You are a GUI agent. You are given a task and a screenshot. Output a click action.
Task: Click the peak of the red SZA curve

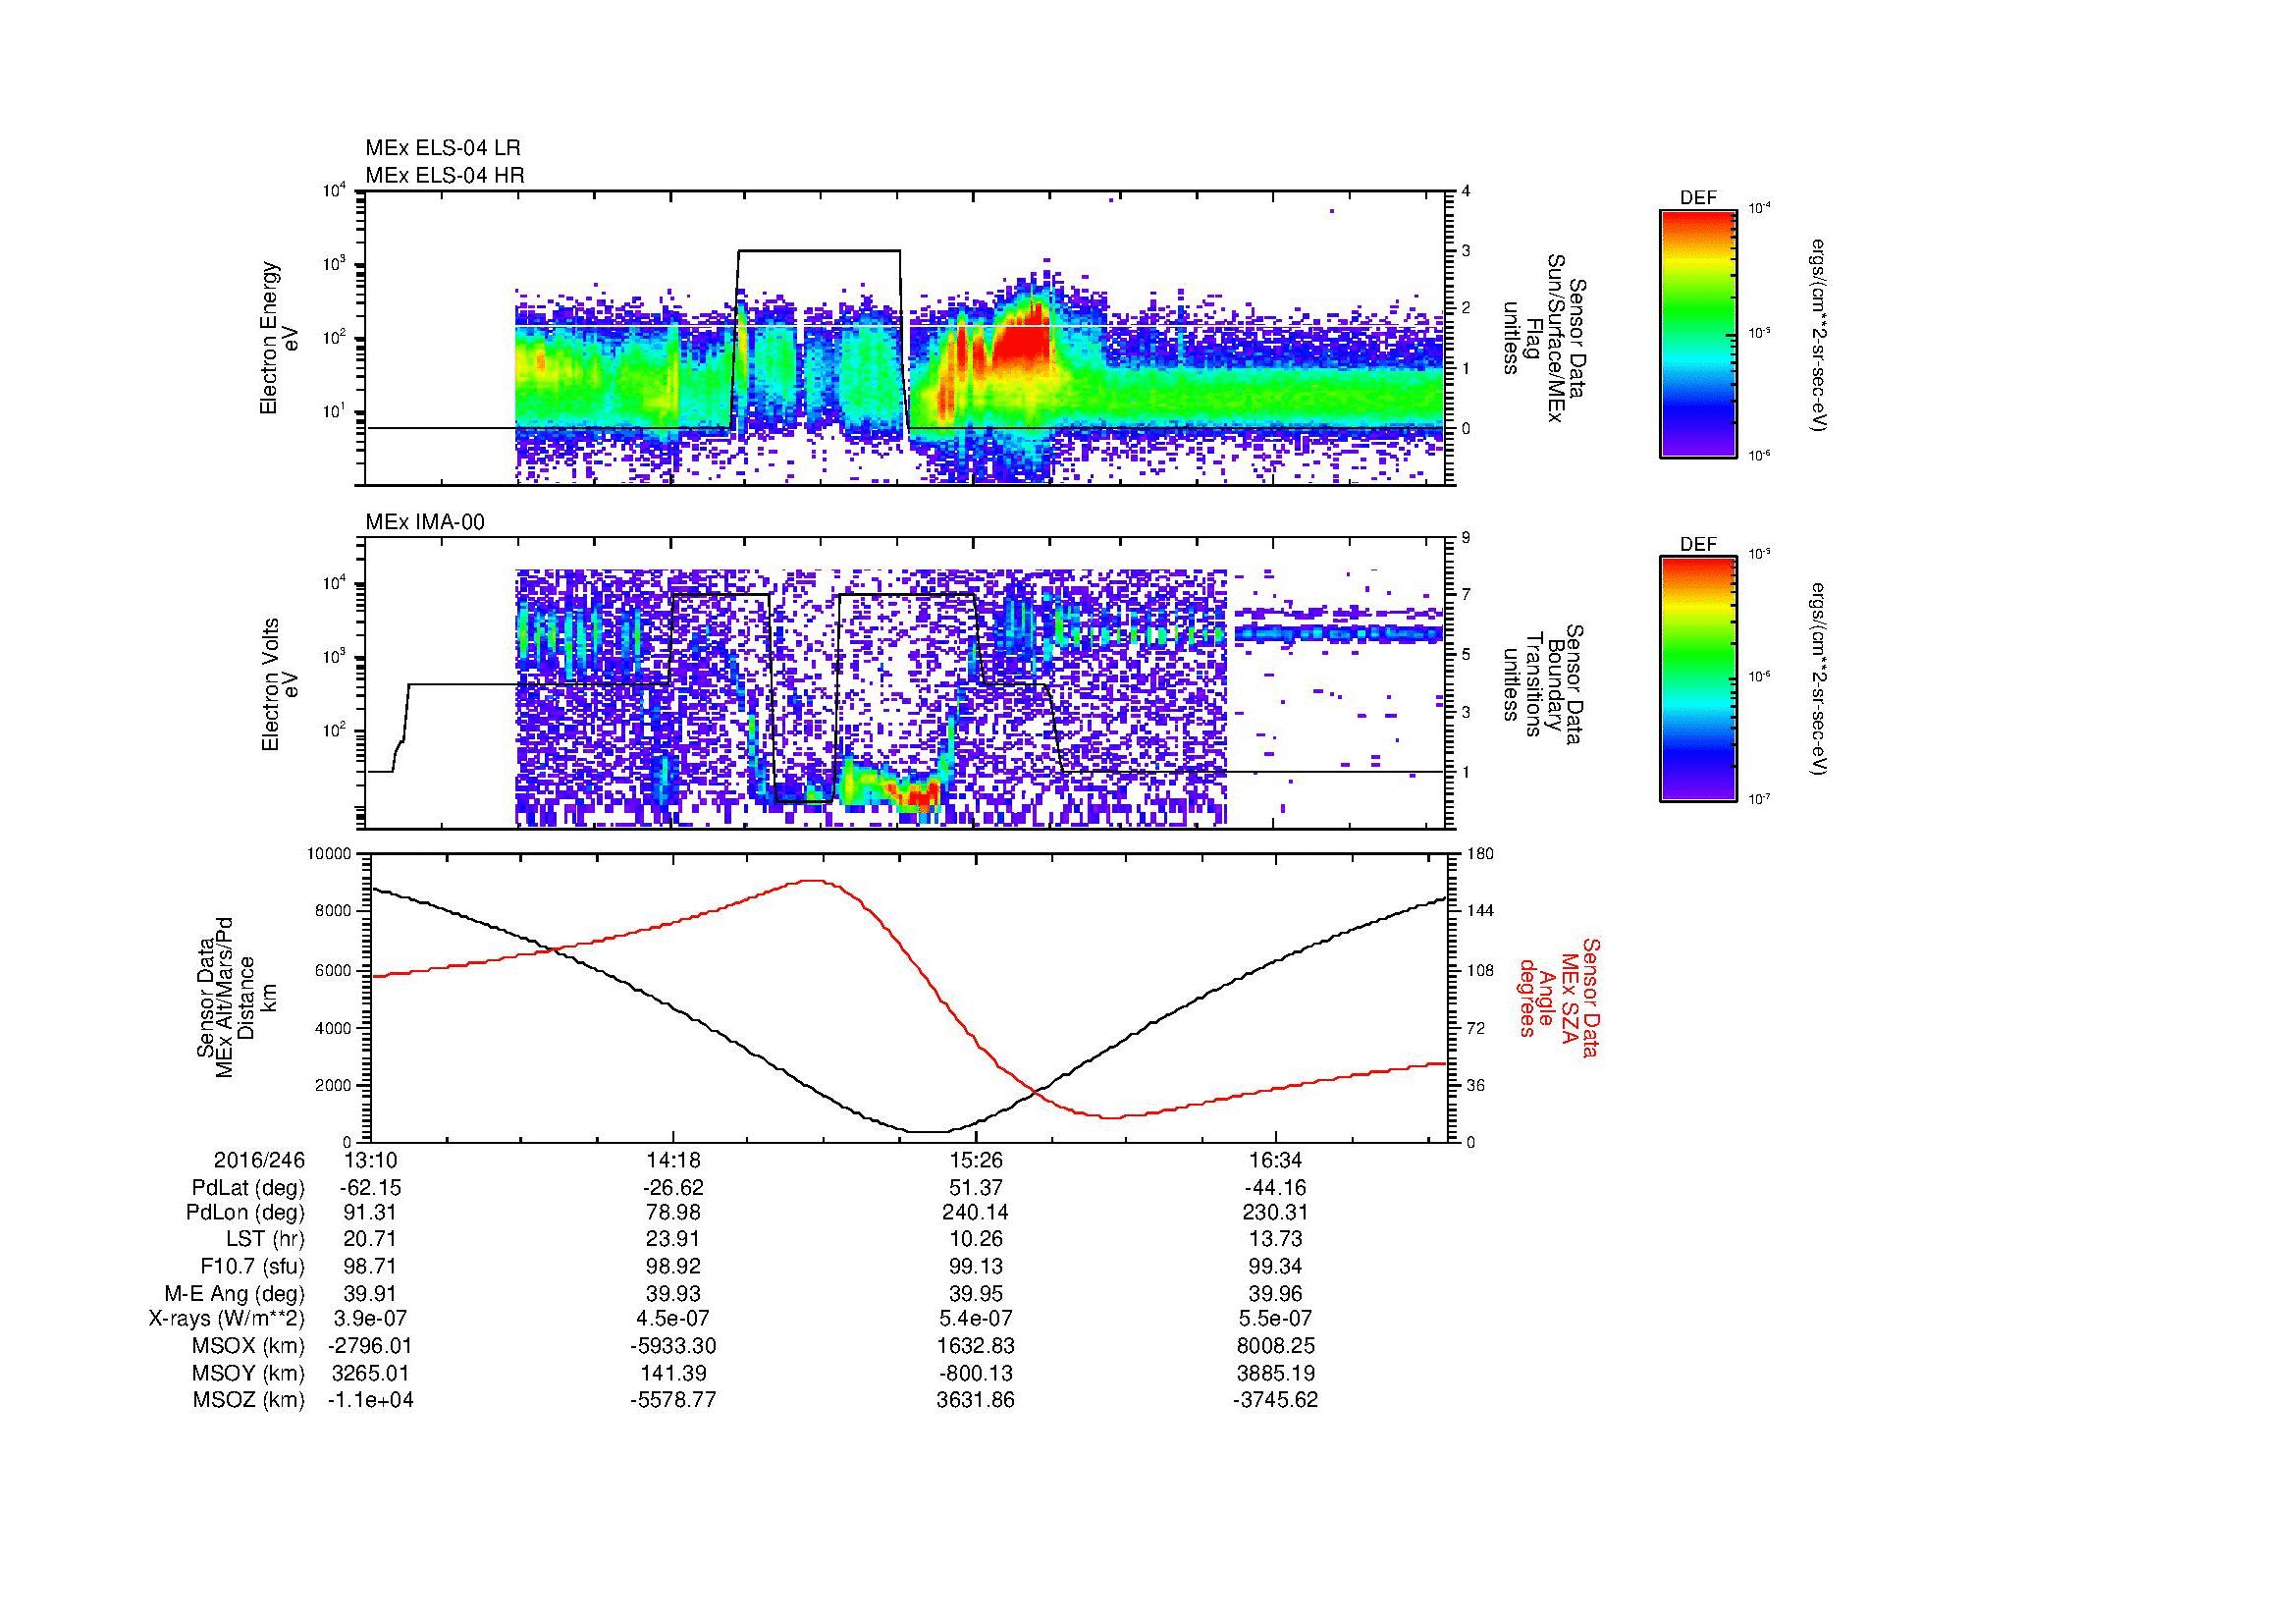point(815,881)
